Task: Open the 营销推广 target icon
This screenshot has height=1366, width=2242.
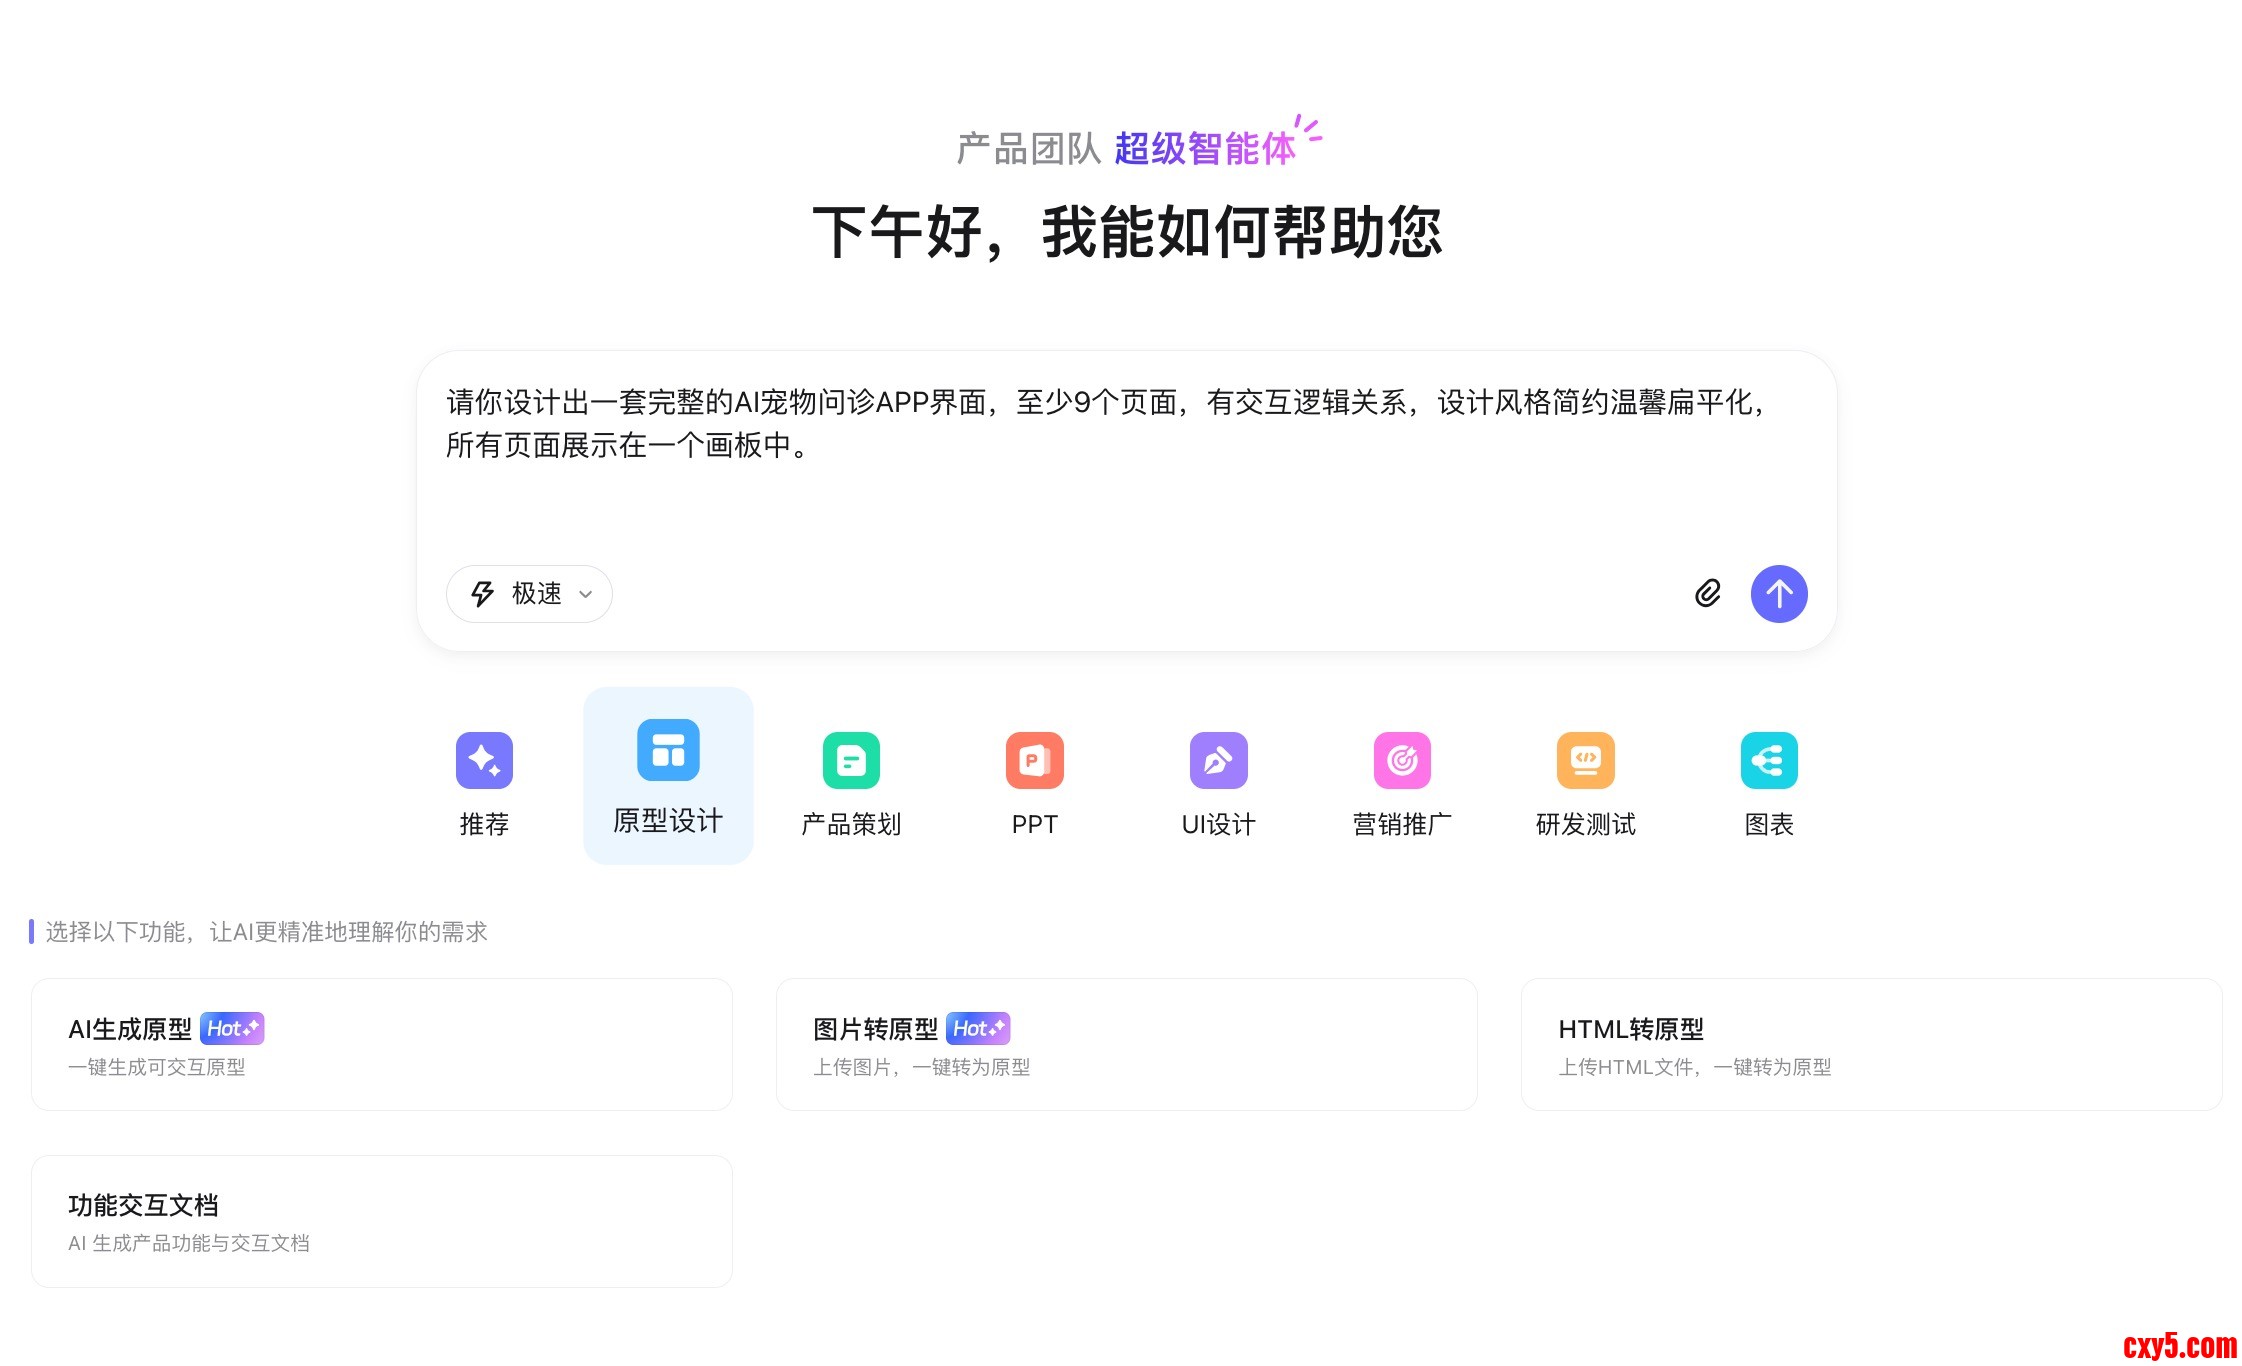Action: click(1402, 760)
